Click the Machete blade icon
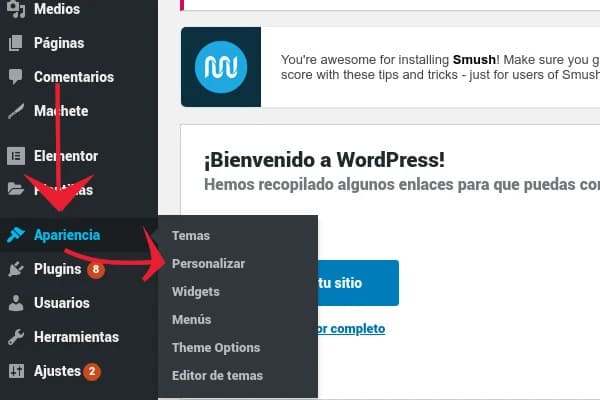Image resolution: width=600 pixels, height=400 pixels. click(x=16, y=111)
